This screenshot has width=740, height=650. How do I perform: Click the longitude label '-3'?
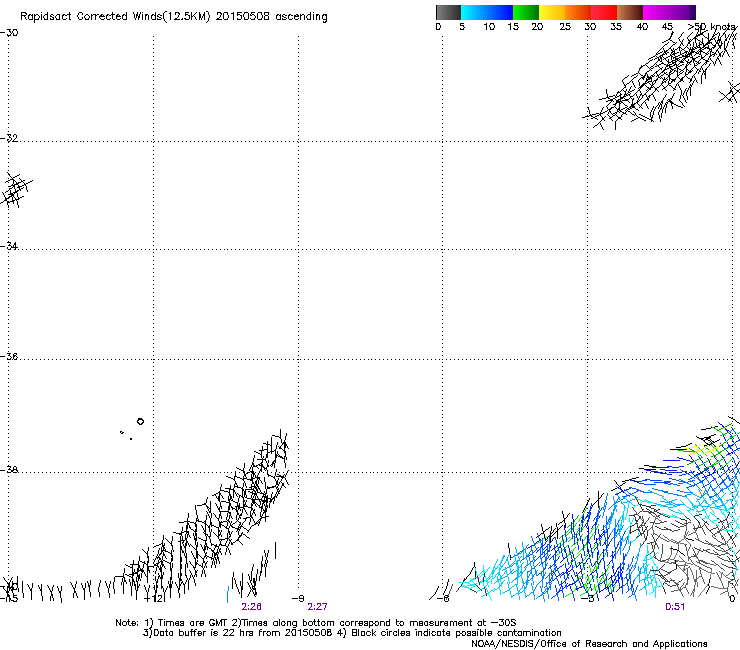588,599
